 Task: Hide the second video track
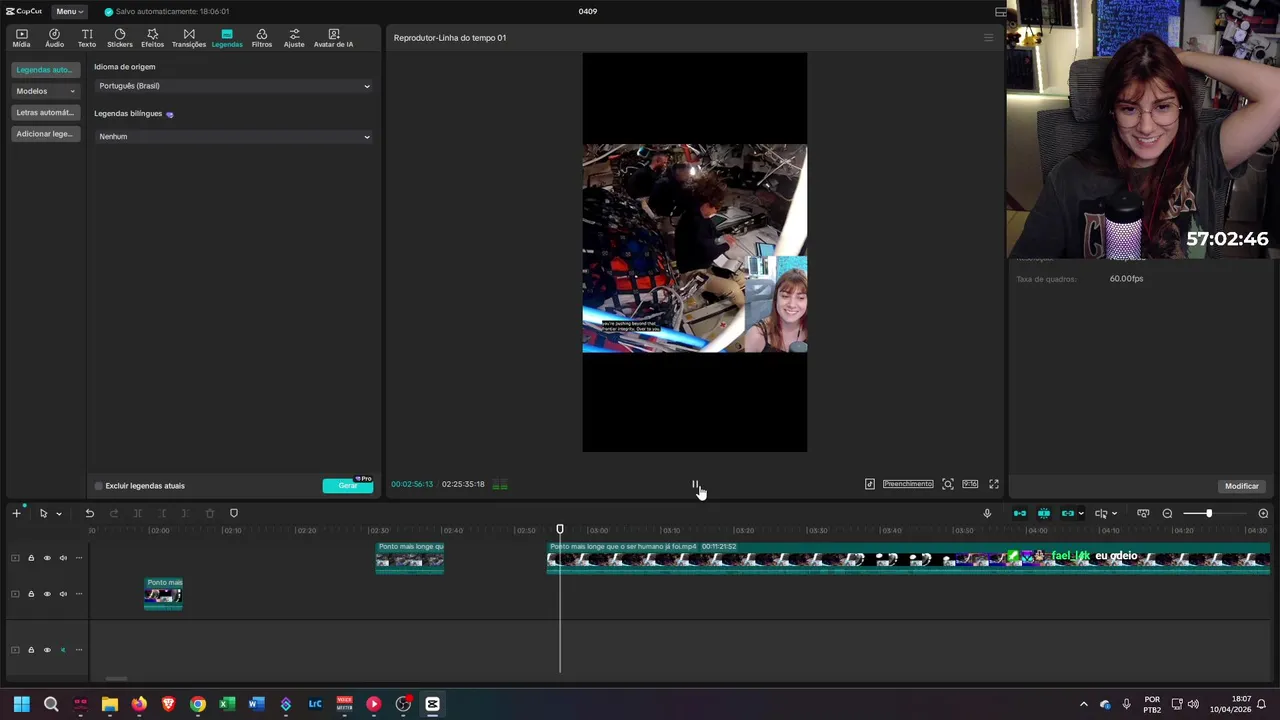pyautogui.click(x=47, y=594)
